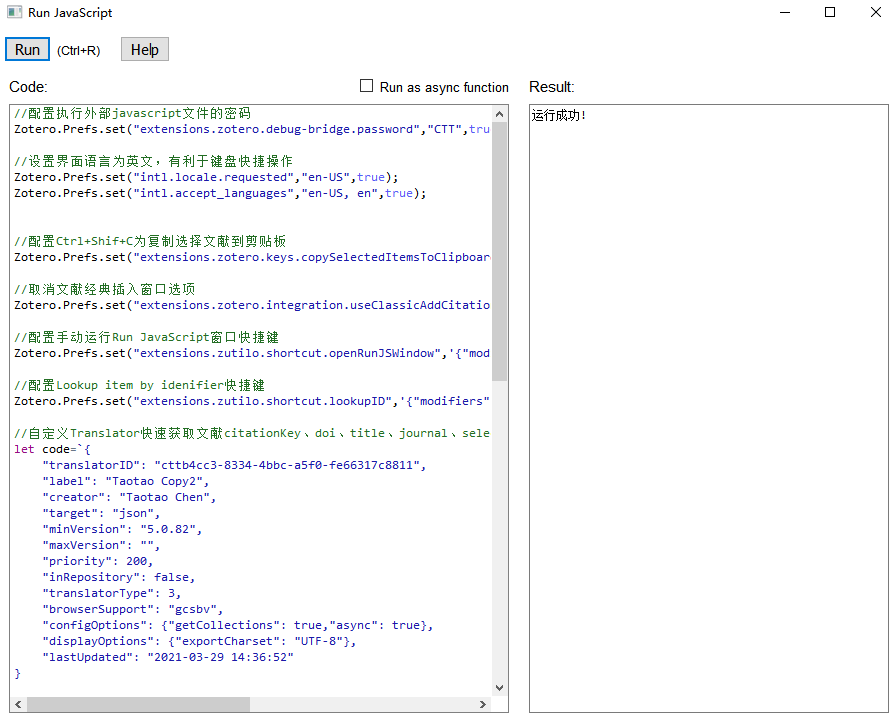
Task: Click inside the empty Result area
Action: pos(700,400)
